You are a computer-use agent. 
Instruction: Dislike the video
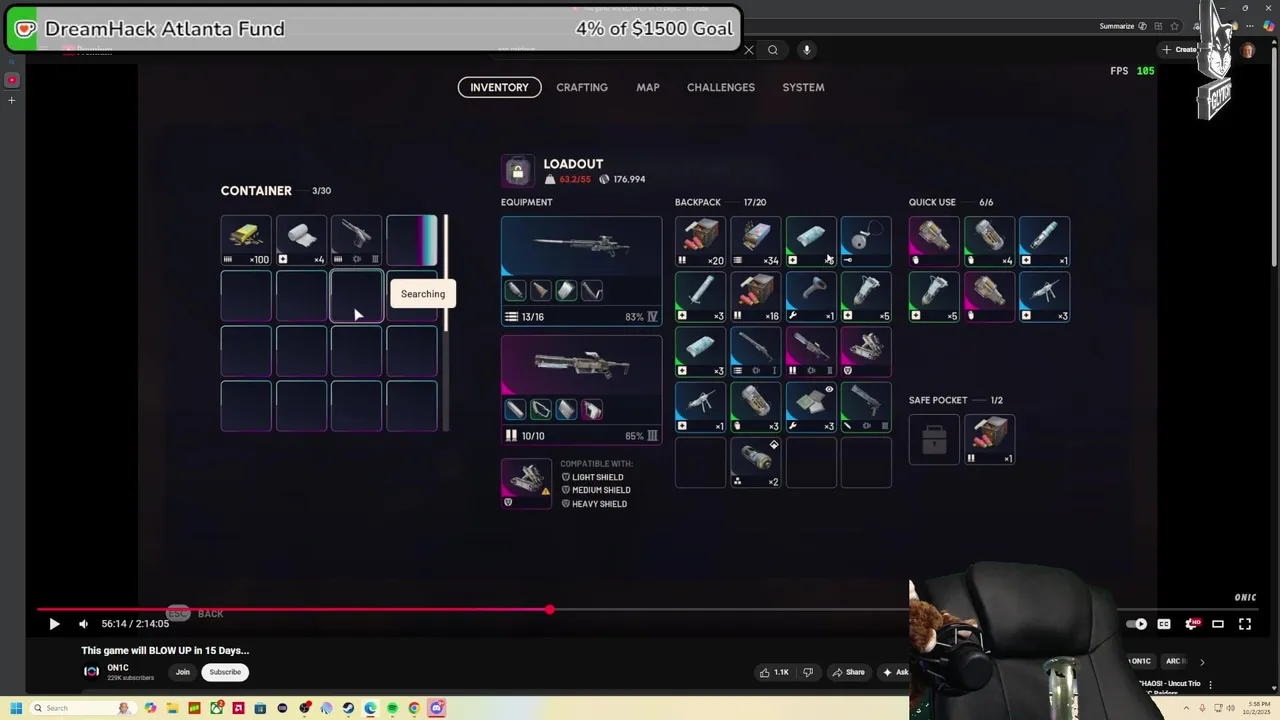click(x=808, y=672)
